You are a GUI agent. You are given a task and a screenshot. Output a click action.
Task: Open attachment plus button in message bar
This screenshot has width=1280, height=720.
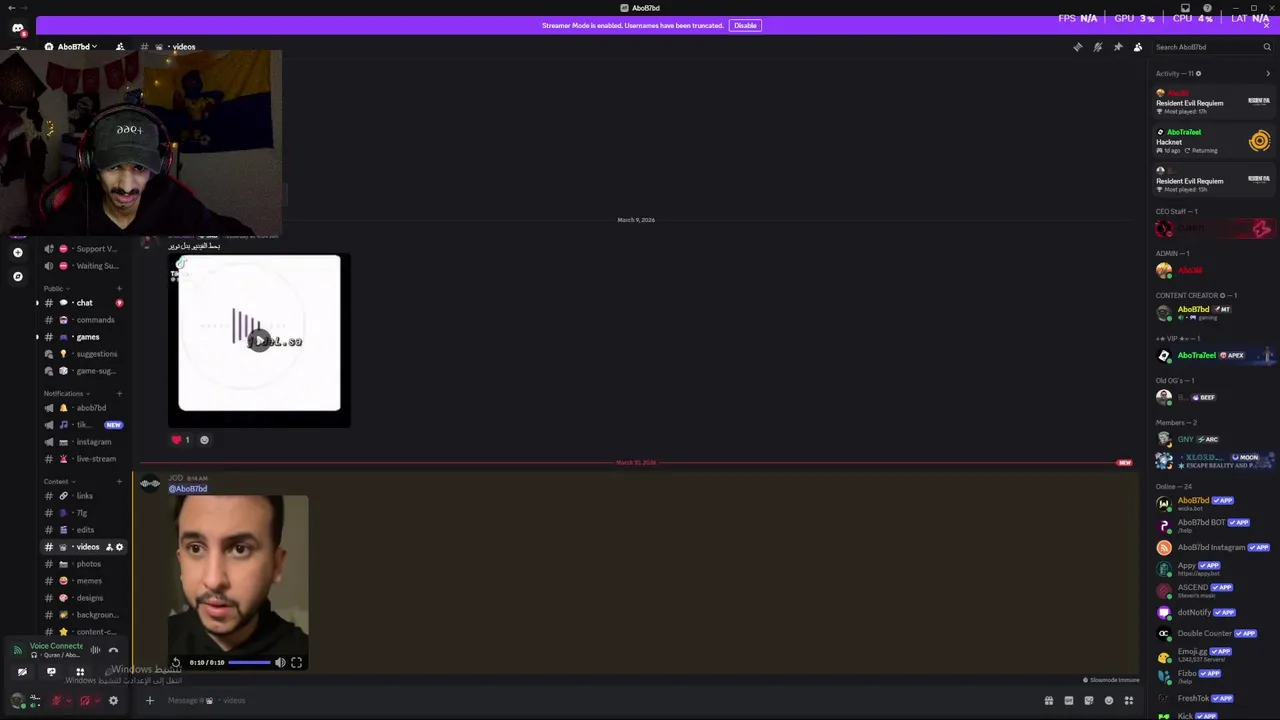tap(150, 701)
